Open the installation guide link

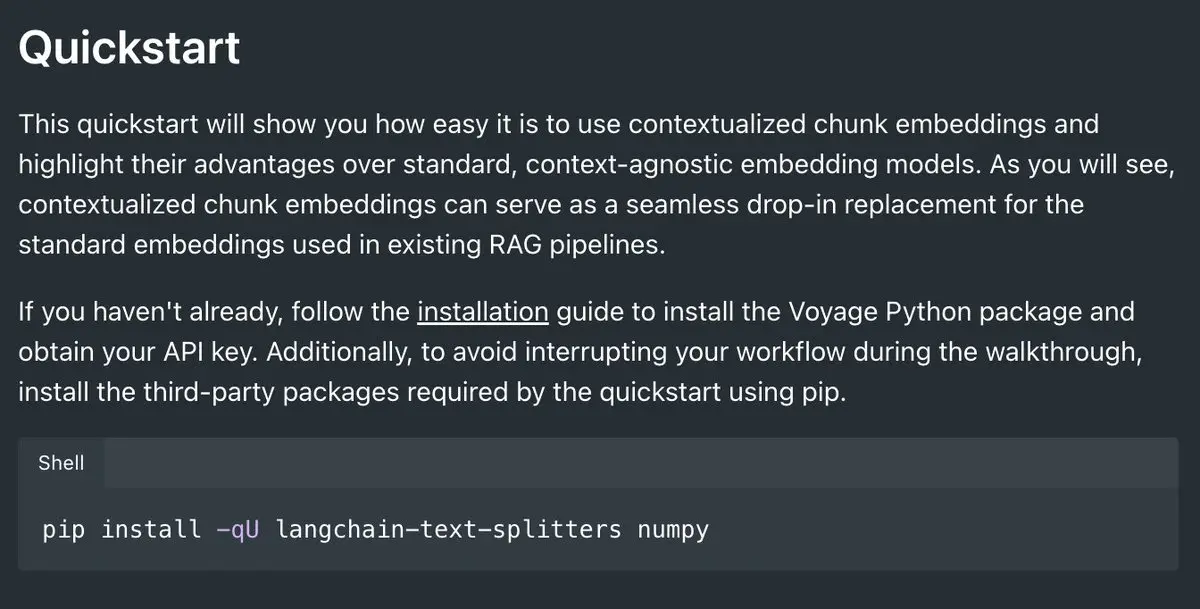tap(483, 312)
